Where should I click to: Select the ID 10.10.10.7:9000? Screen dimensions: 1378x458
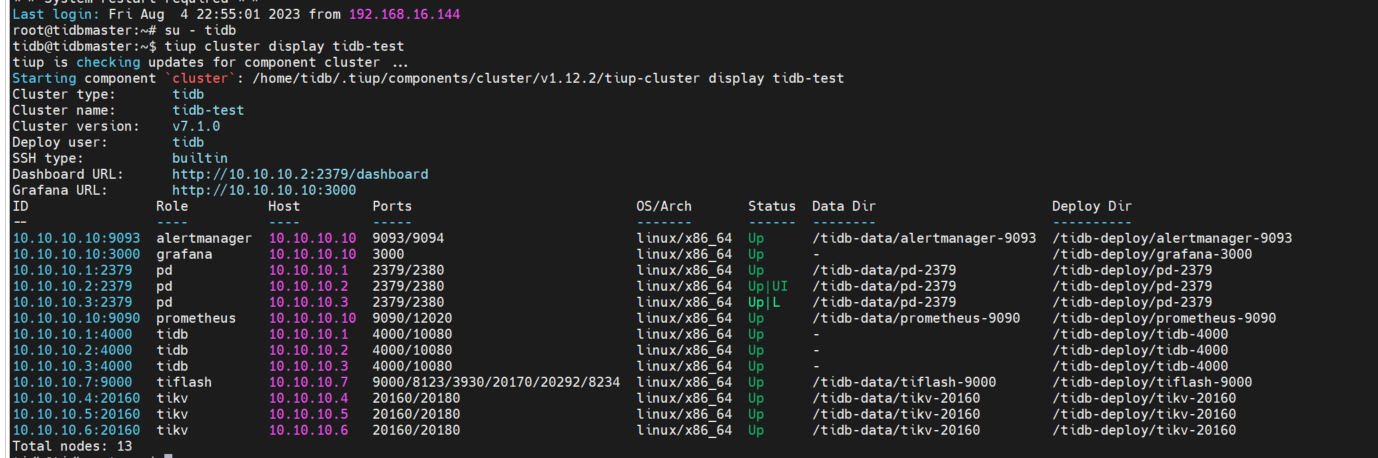point(72,382)
